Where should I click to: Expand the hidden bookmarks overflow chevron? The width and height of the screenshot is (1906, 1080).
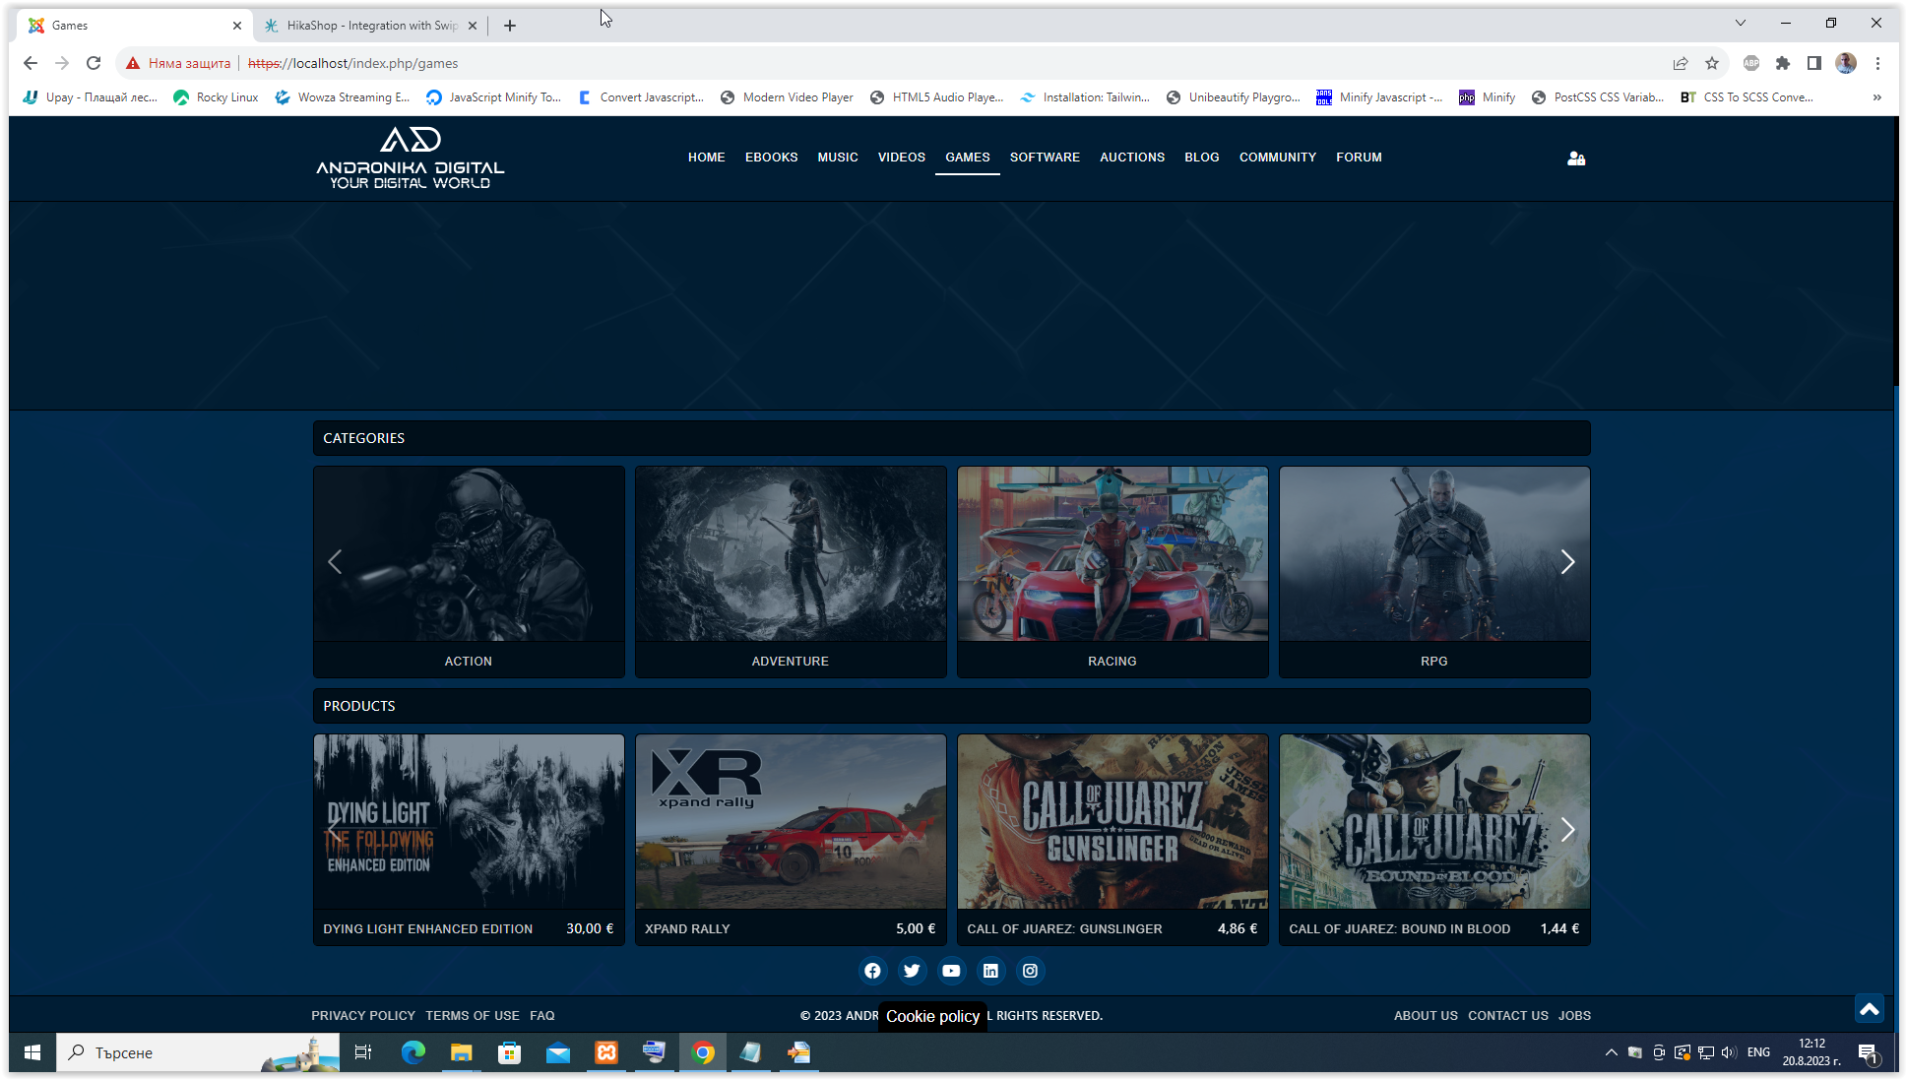click(1877, 97)
